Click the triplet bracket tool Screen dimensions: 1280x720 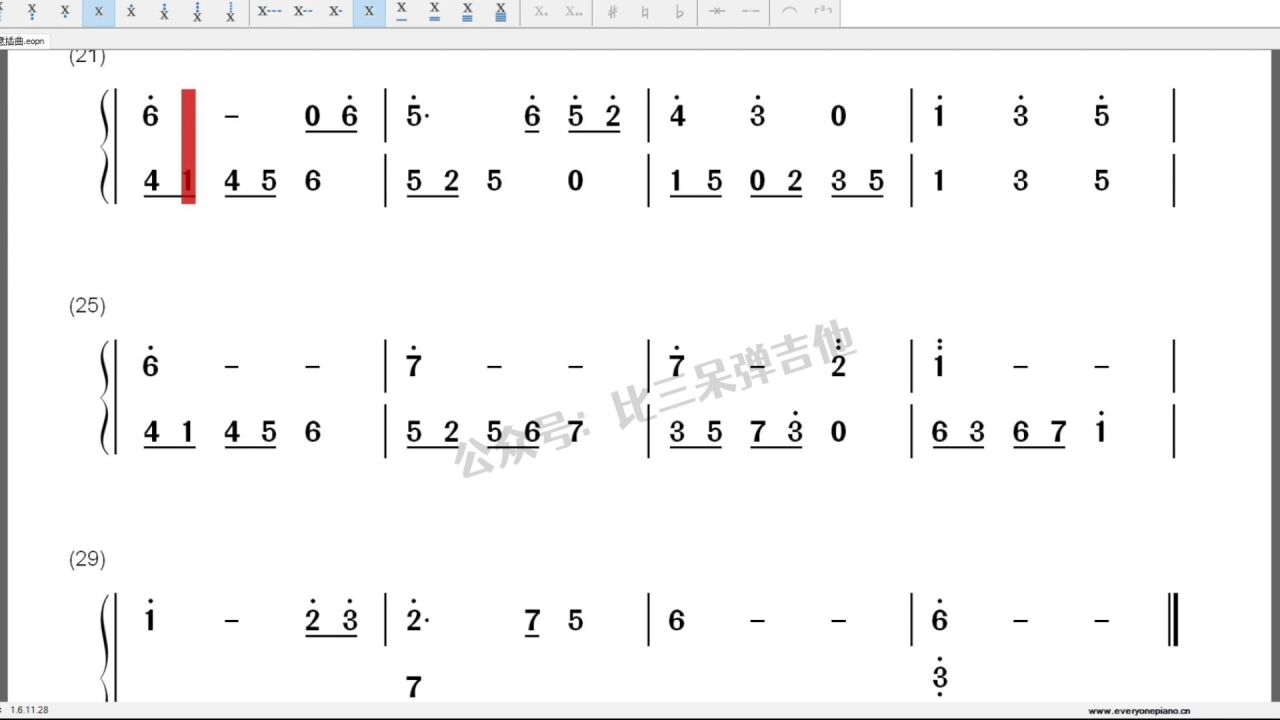[x=823, y=12]
